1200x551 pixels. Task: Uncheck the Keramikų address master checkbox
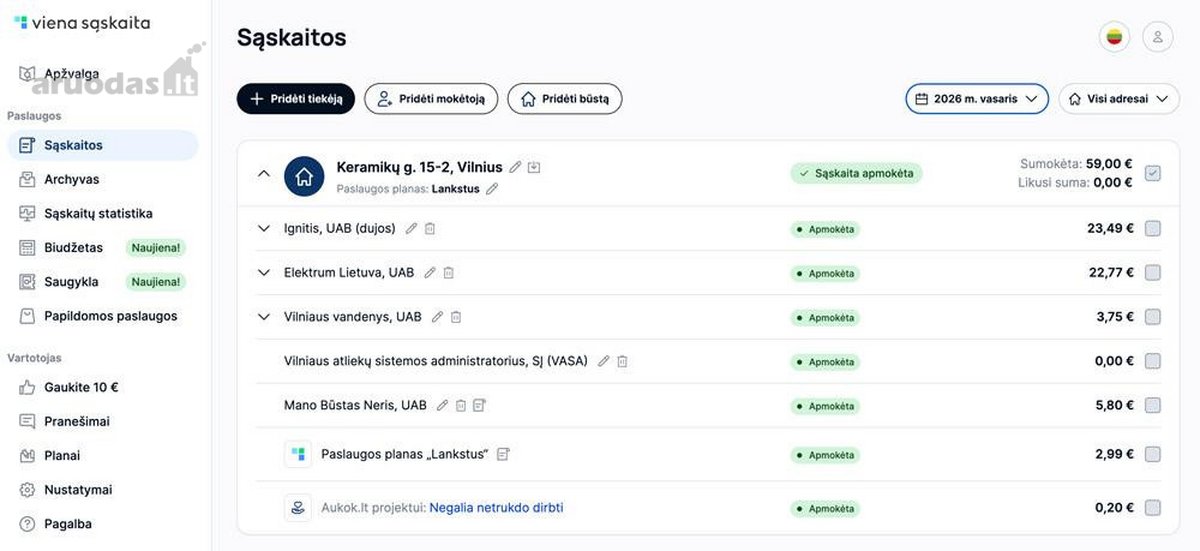tap(1152, 173)
